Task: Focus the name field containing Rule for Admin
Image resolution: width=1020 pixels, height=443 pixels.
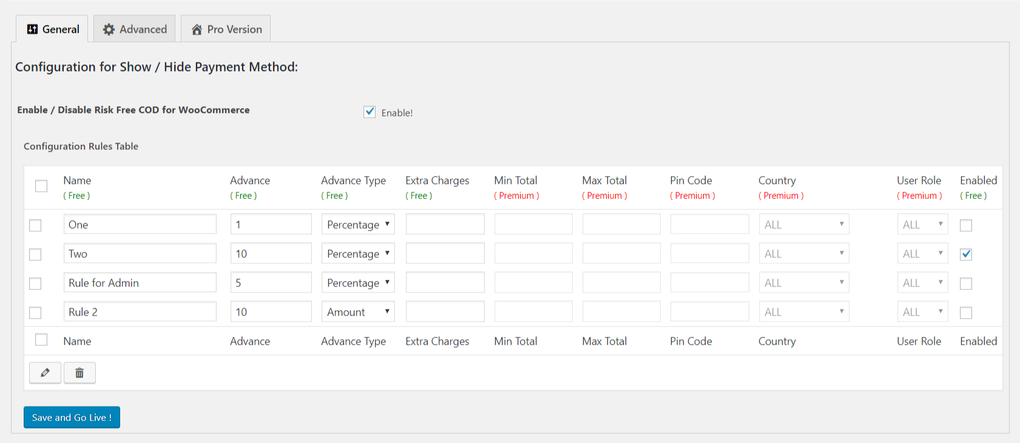Action: click(x=140, y=283)
